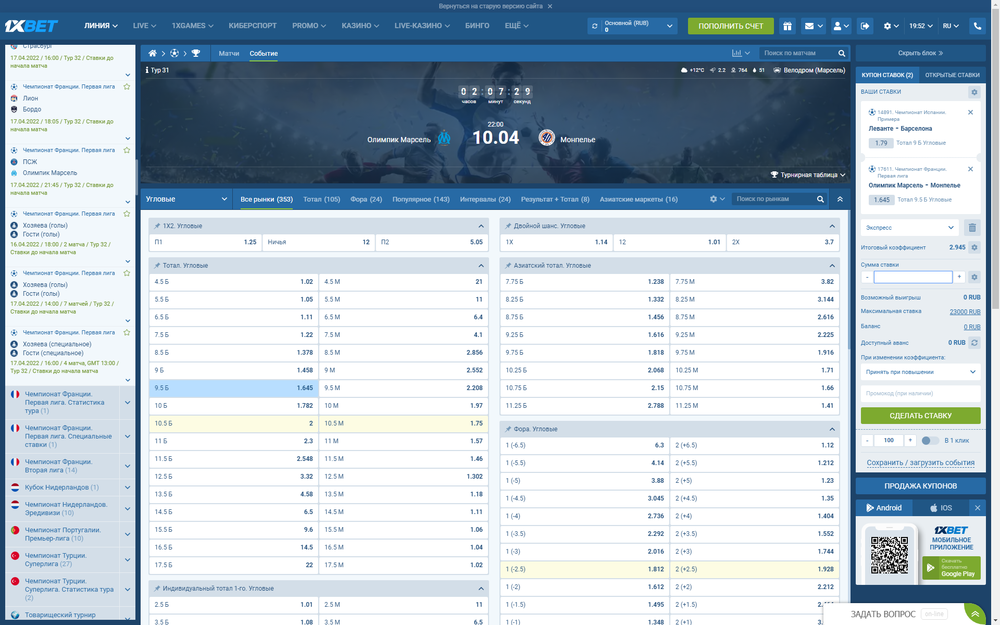Image resolution: width=1000 pixels, height=625 pixels.
Task: Open market display settings gear
Action: (714, 199)
